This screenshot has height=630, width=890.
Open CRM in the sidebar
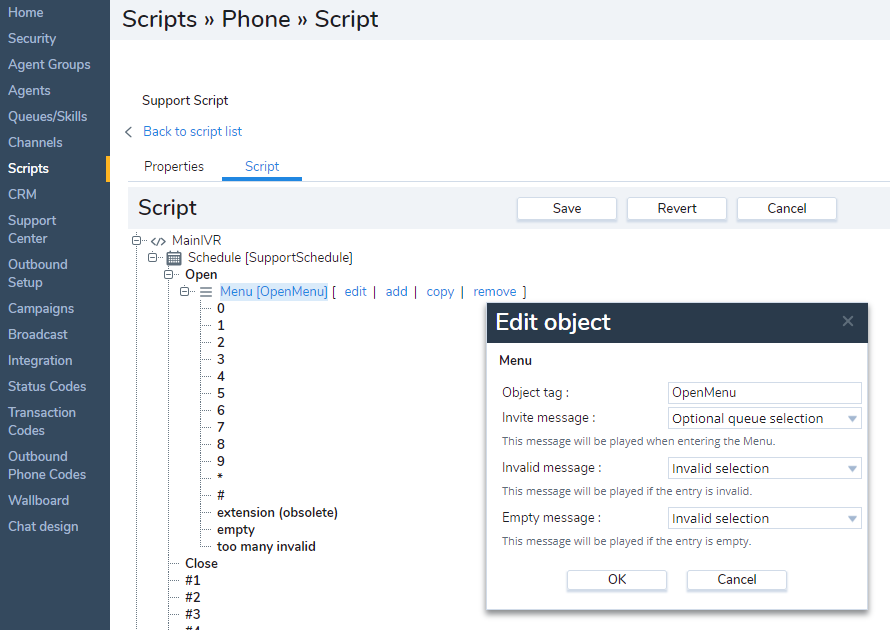[22, 195]
